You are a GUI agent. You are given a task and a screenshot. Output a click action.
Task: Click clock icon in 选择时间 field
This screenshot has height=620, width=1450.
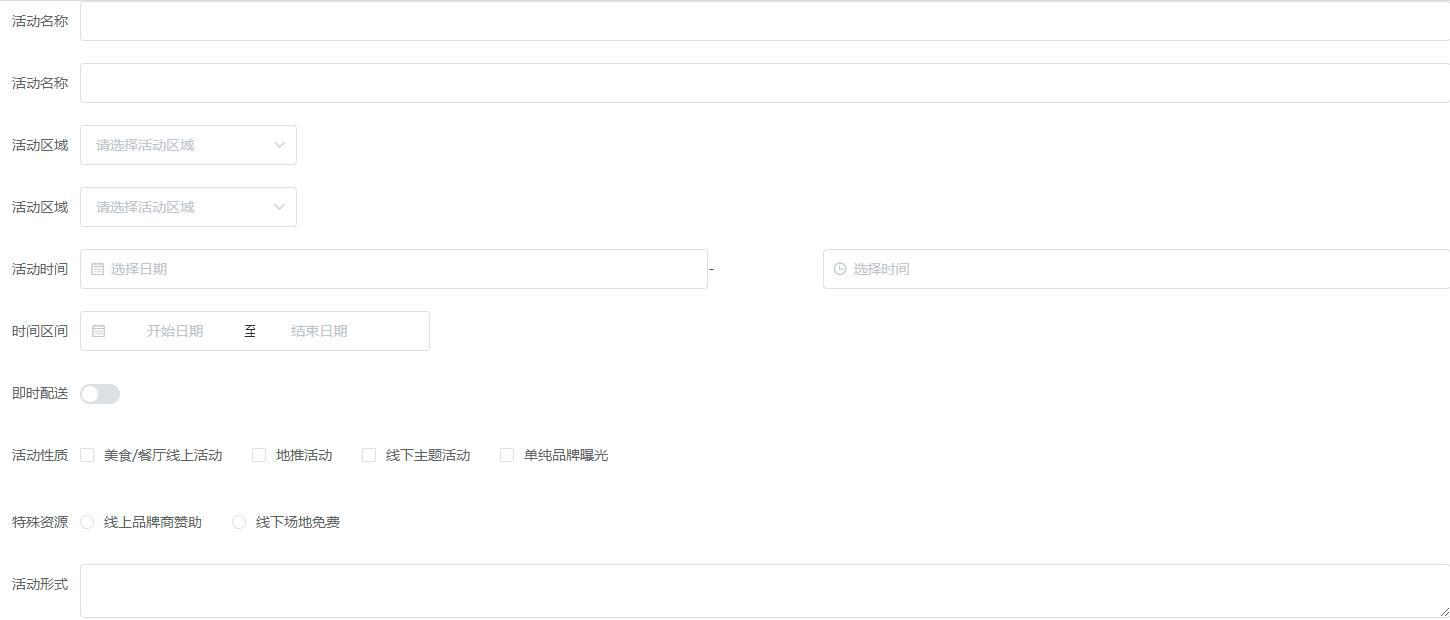pyautogui.click(x=840, y=269)
